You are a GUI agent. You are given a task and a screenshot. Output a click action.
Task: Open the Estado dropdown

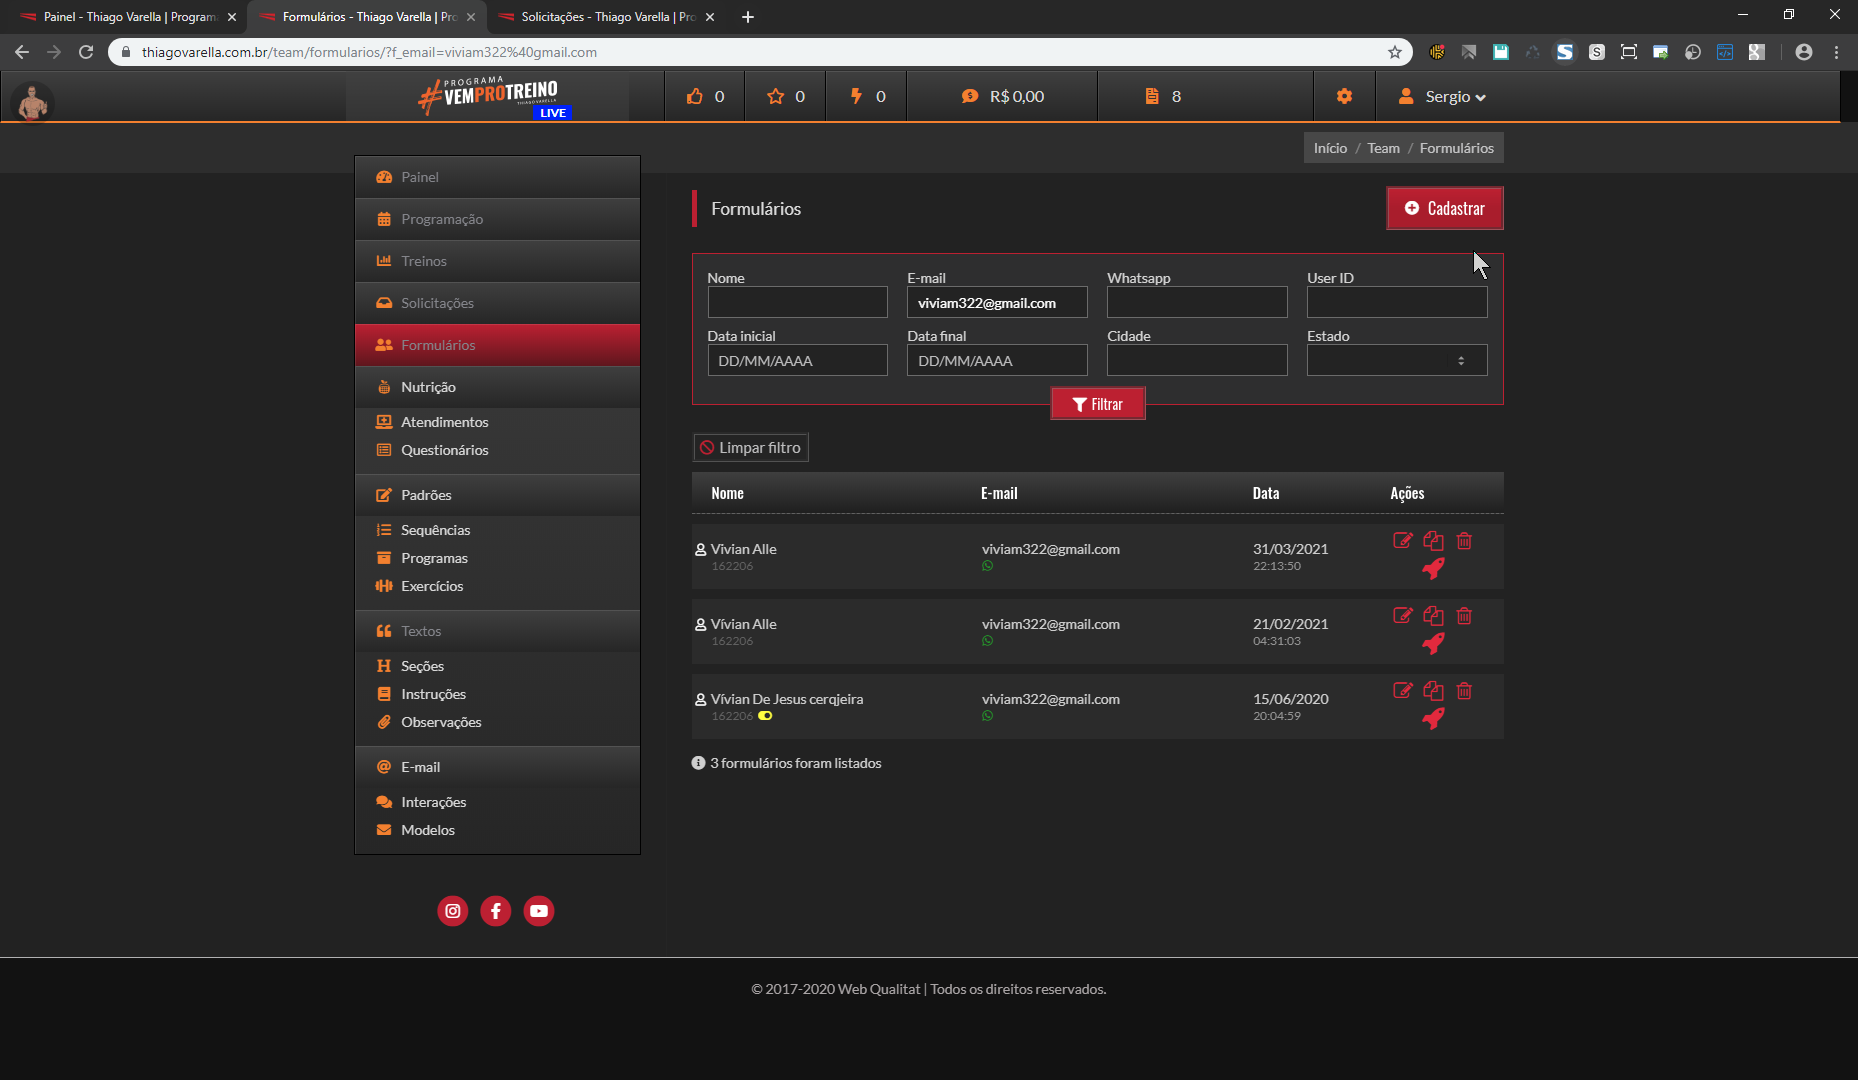click(1396, 360)
